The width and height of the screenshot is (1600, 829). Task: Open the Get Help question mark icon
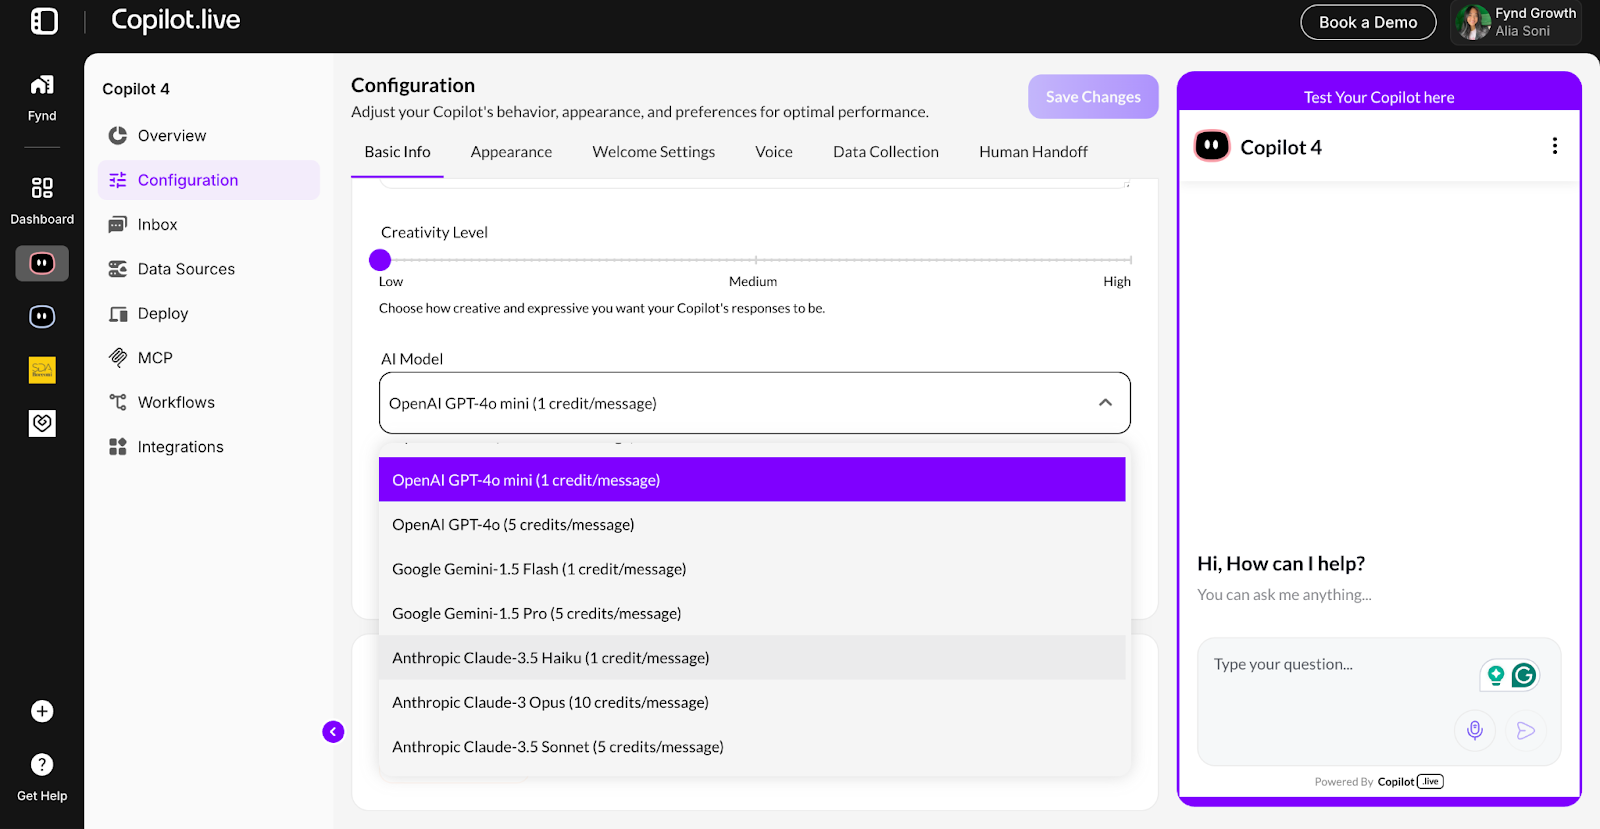click(x=42, y=765)
